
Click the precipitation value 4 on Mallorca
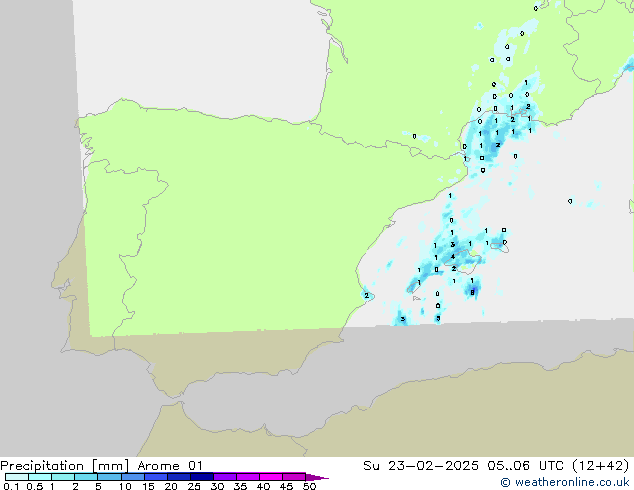click(453, 257)
